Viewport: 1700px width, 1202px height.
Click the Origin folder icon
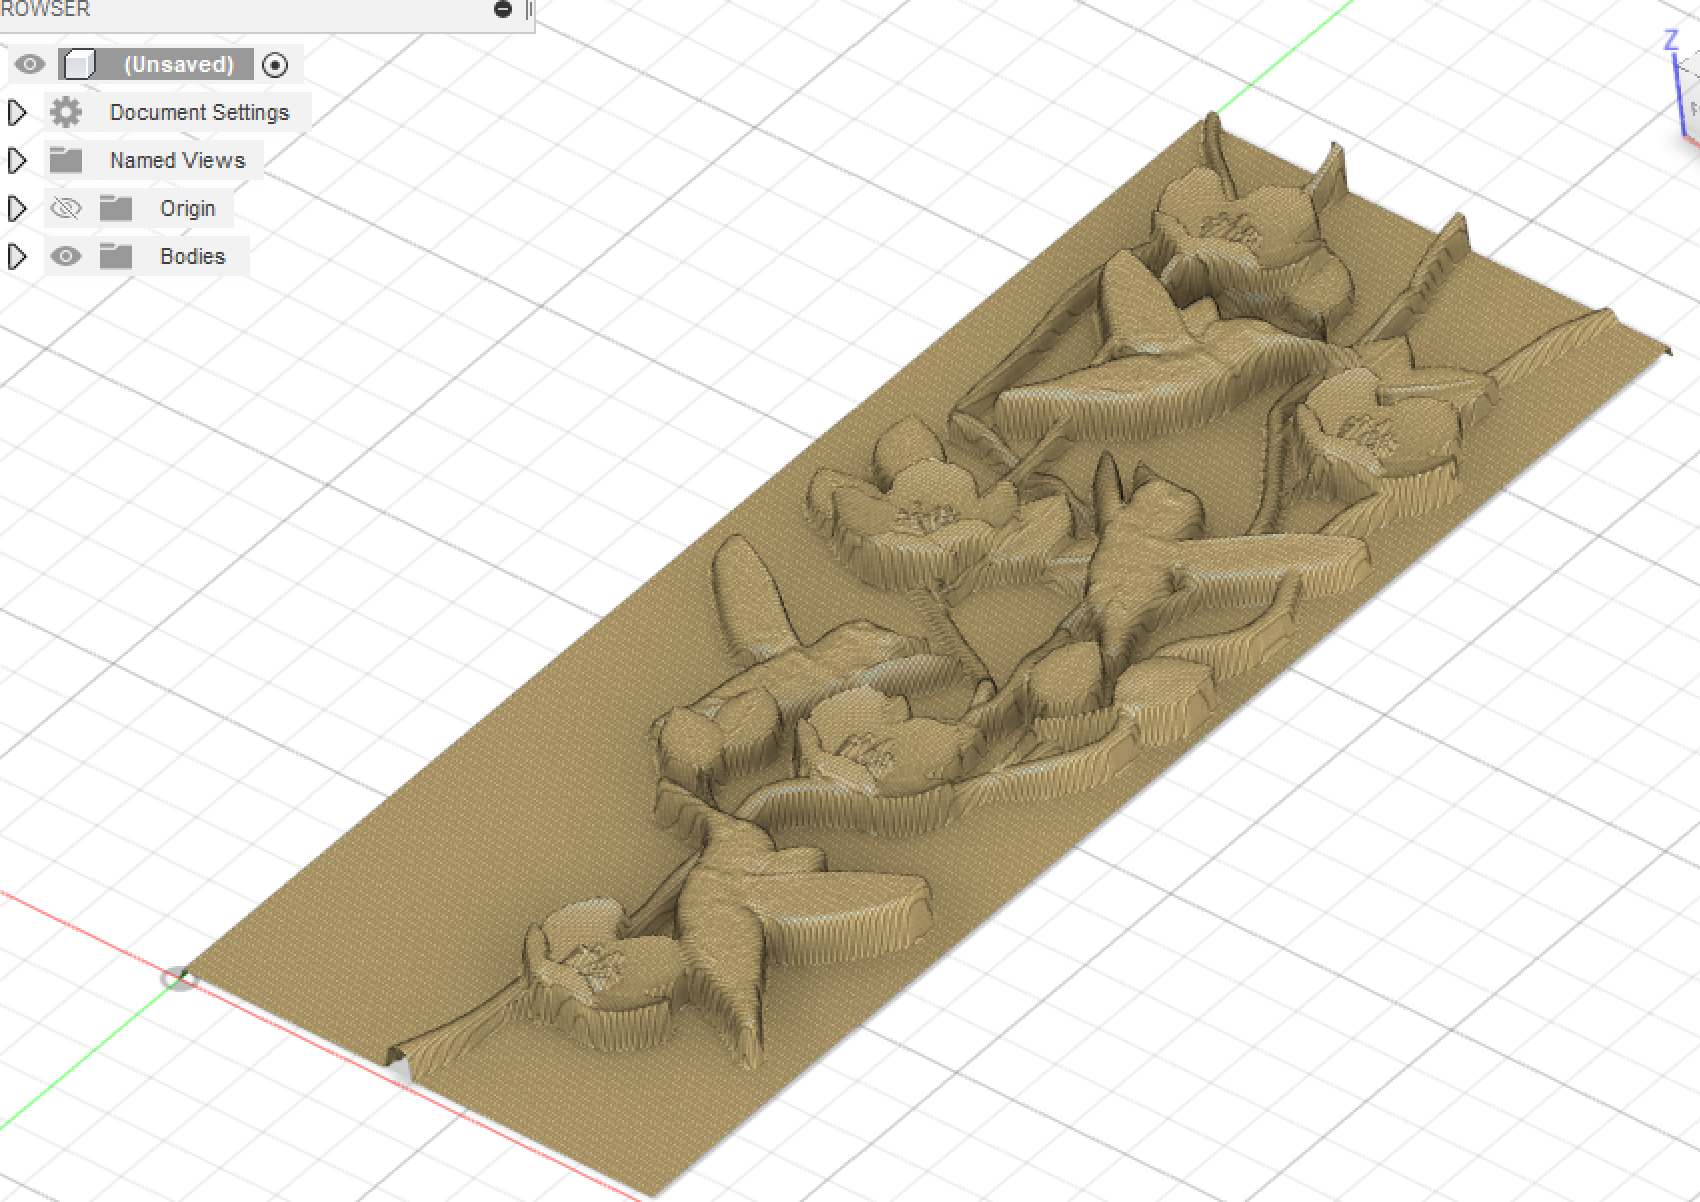[116, 208]
